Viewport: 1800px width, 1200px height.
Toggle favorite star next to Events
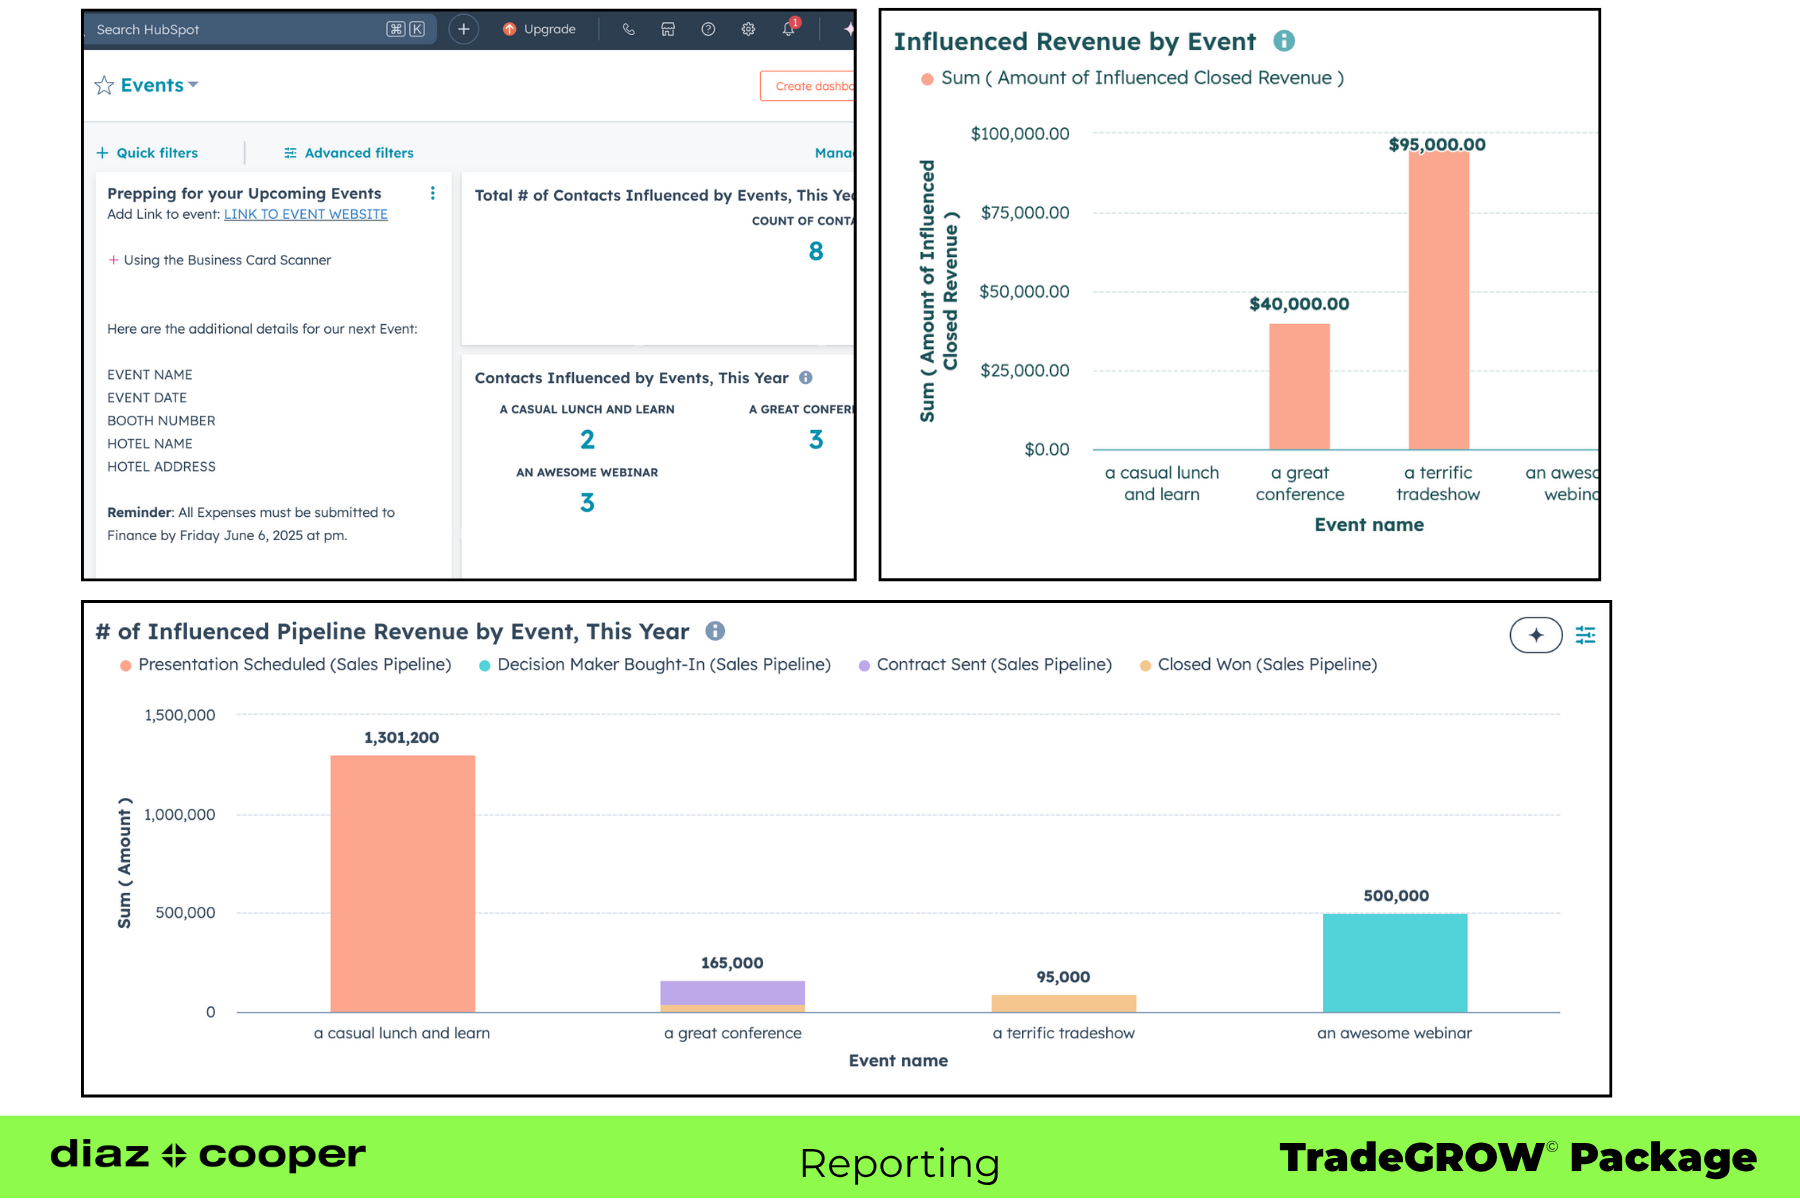(103, 85)
